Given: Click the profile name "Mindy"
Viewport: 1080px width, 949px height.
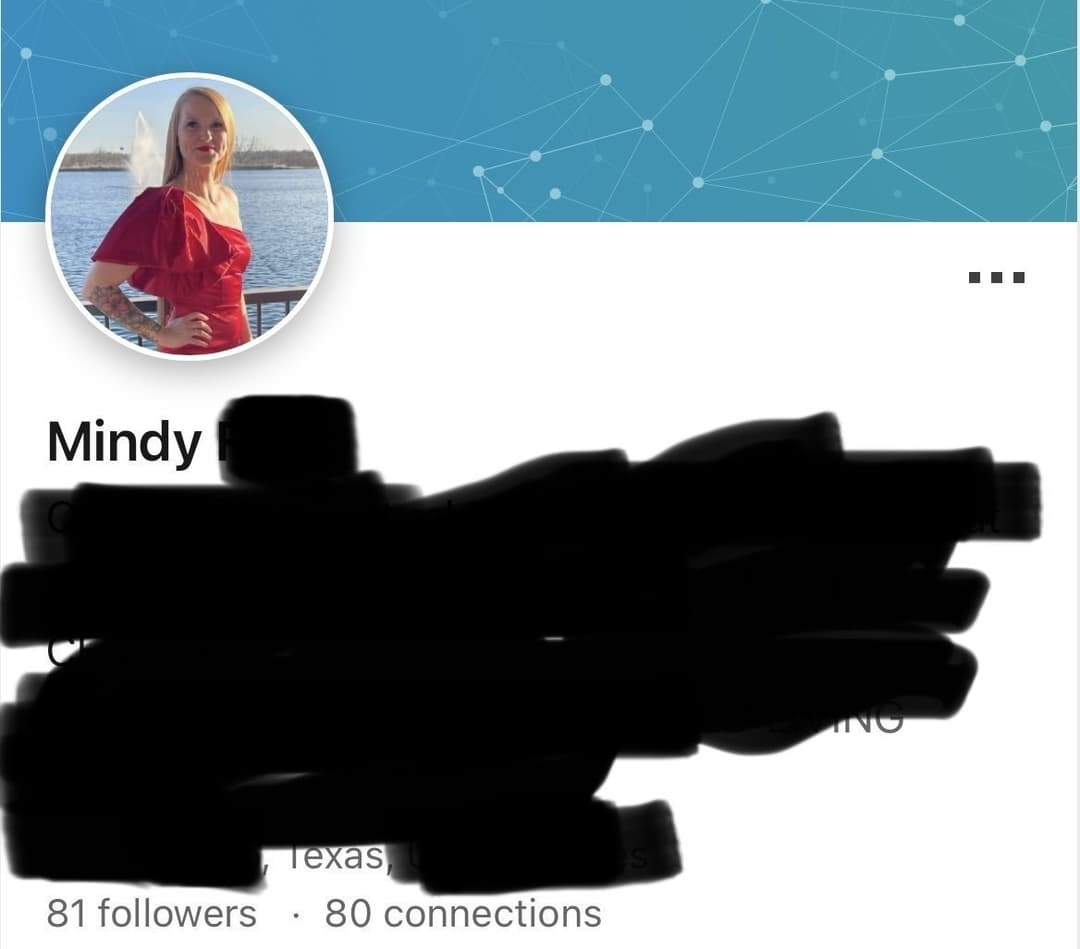Looking at the screenshot, I should click(x=124, y=443).
